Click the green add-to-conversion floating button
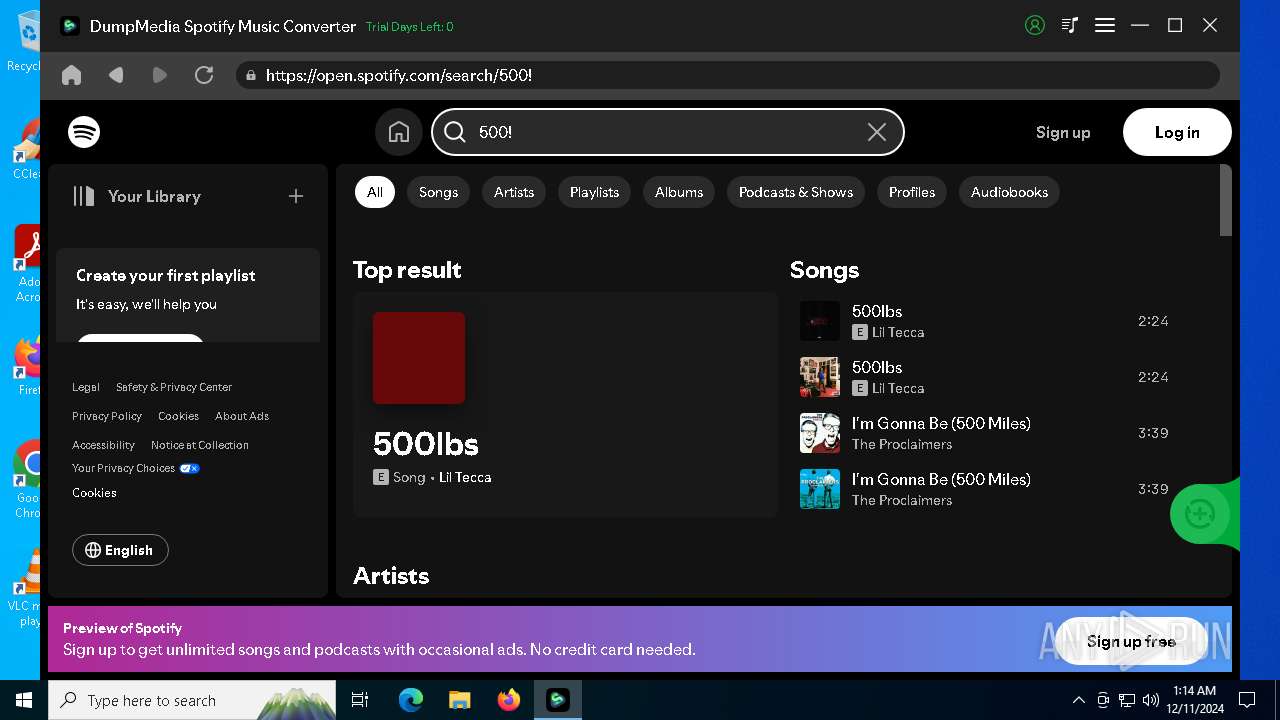The image size is (1280, 720). point(1200,514)
